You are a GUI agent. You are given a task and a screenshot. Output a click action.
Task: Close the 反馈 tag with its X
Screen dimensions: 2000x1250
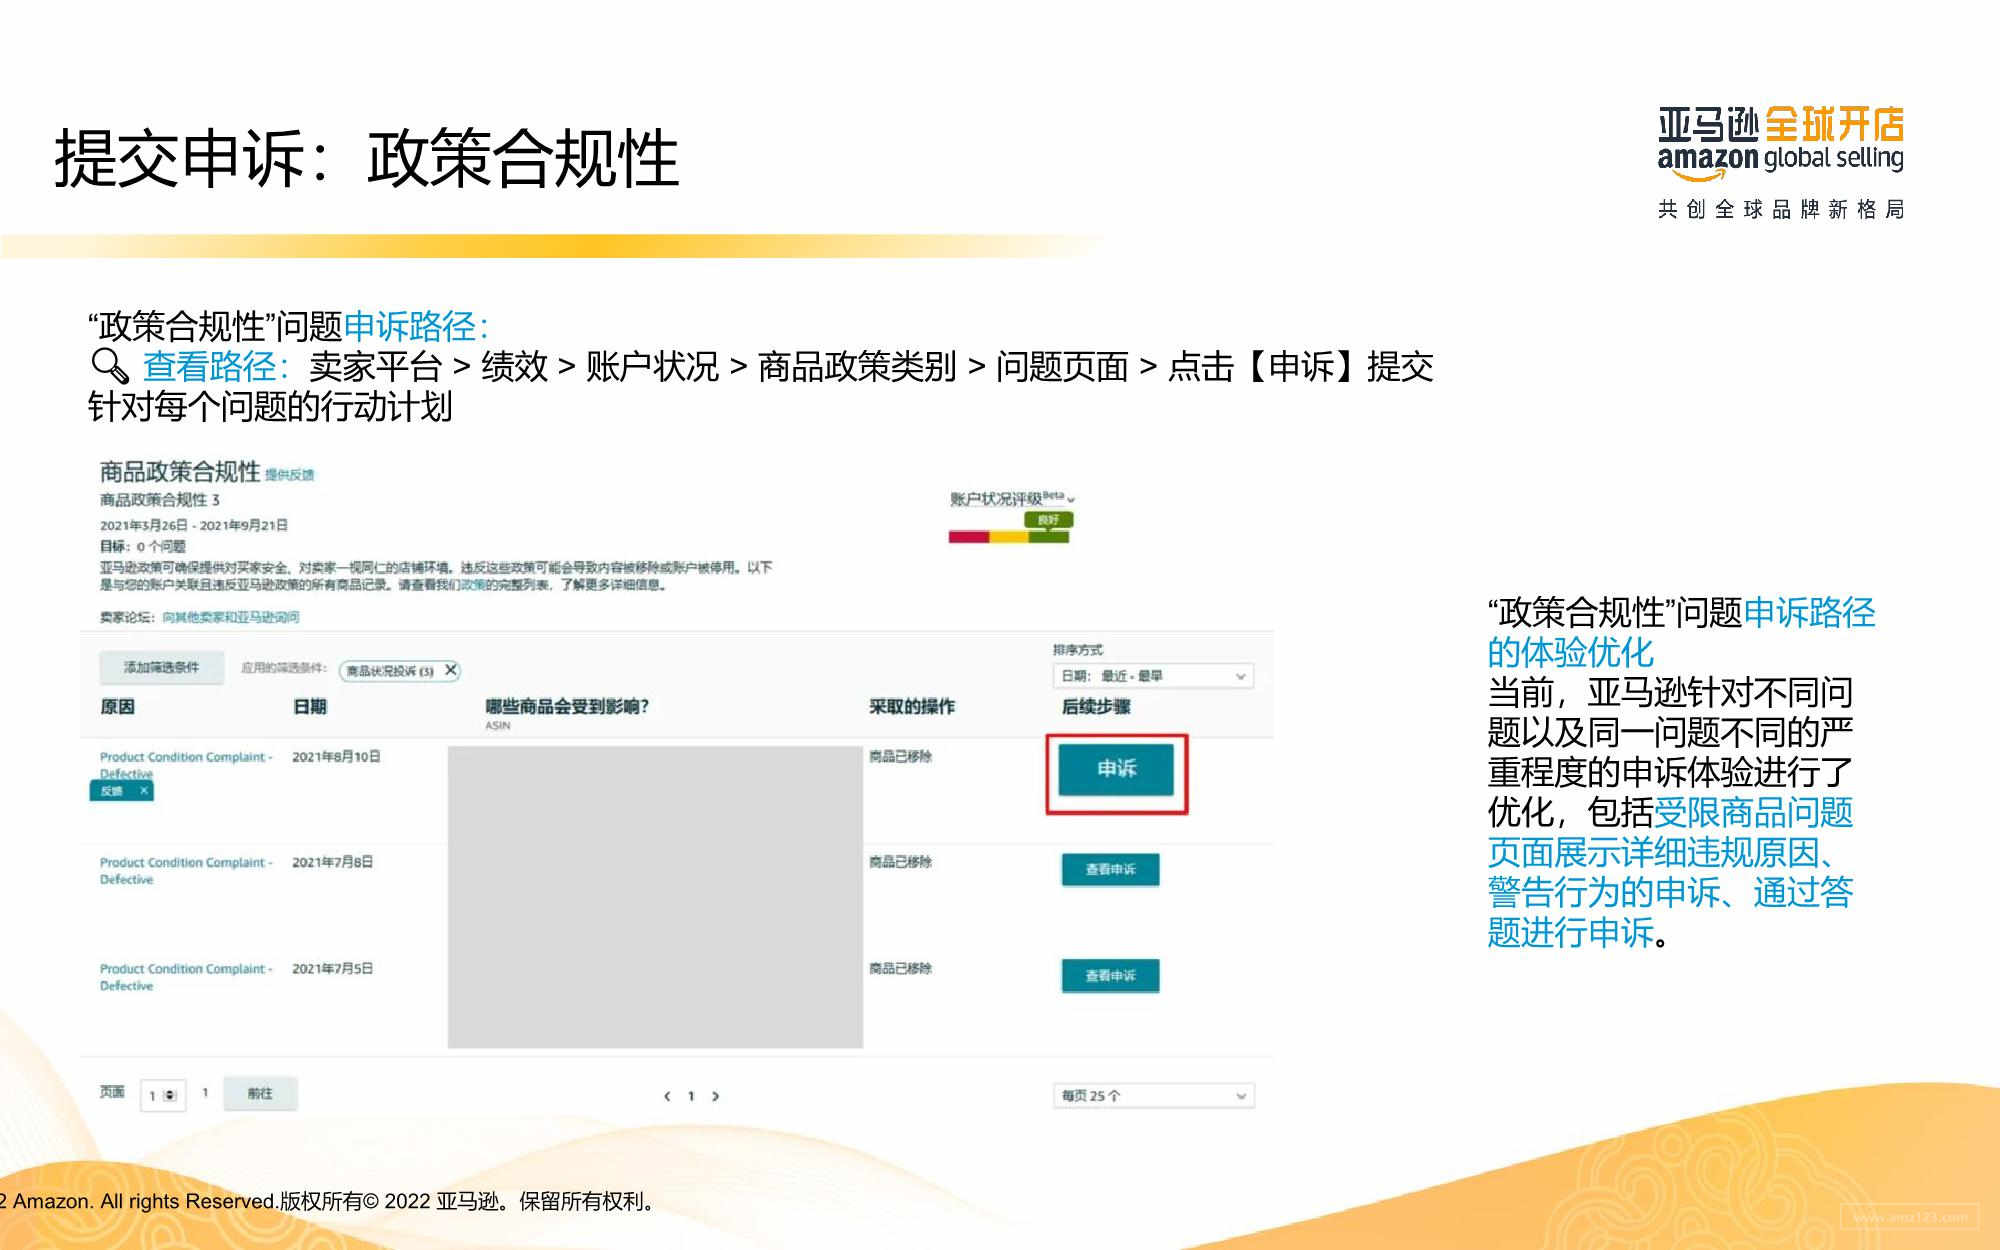(144, 791)
